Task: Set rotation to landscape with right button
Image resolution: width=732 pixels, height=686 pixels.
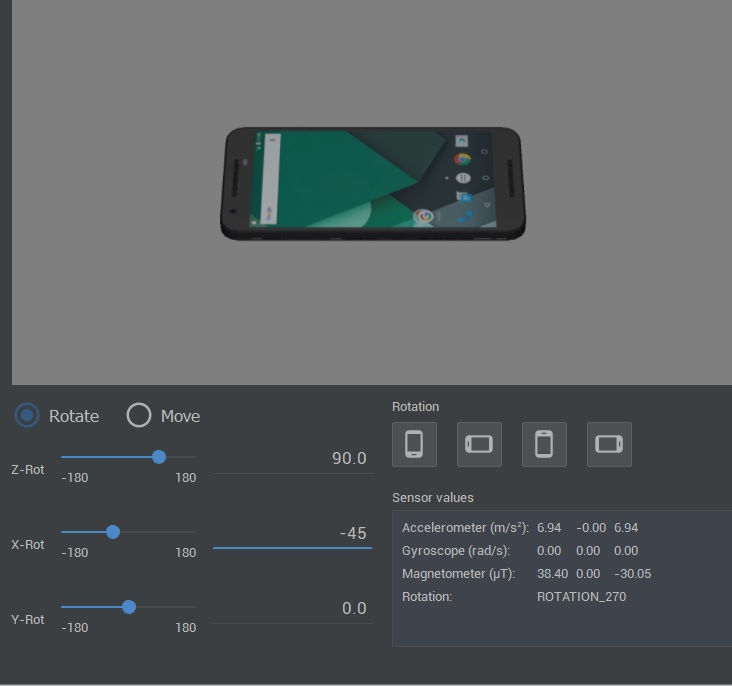Action: (609, 445)
